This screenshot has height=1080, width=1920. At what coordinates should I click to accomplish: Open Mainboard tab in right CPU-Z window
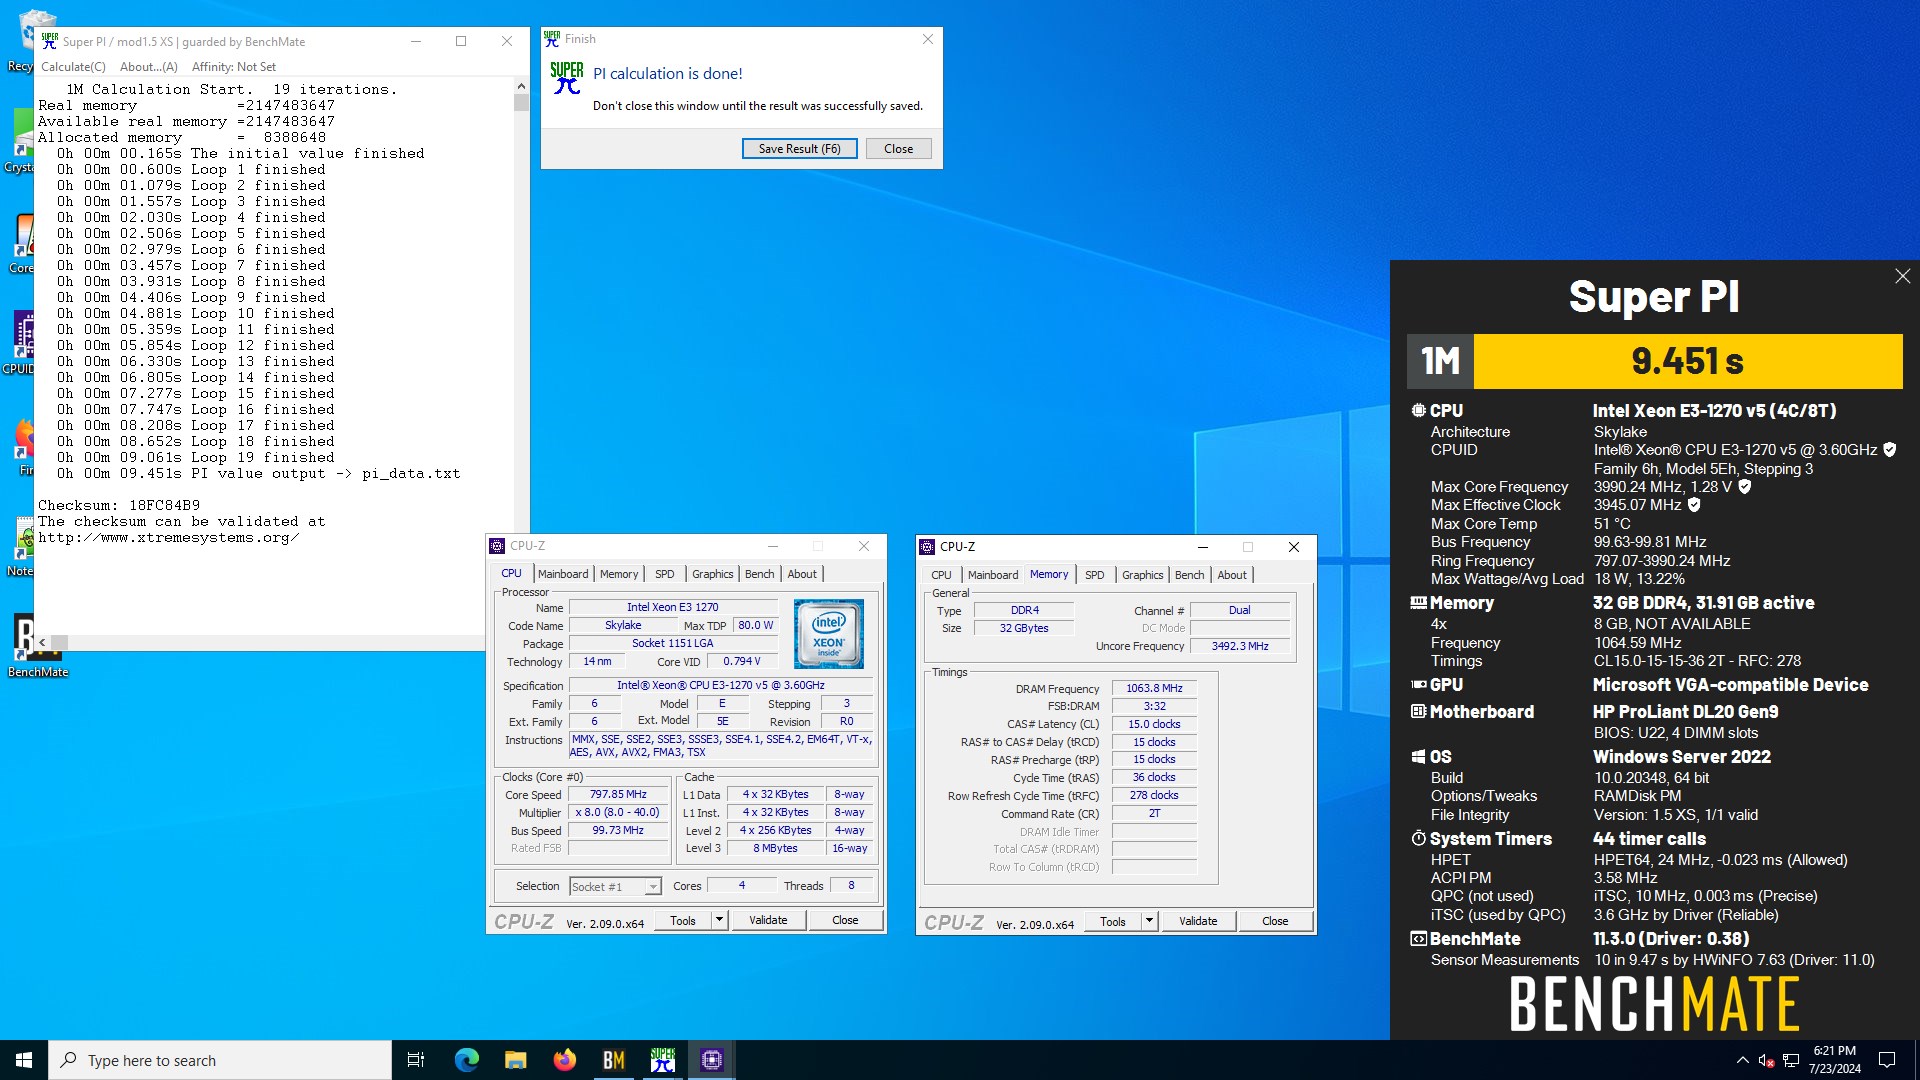(x=993, y=574)
